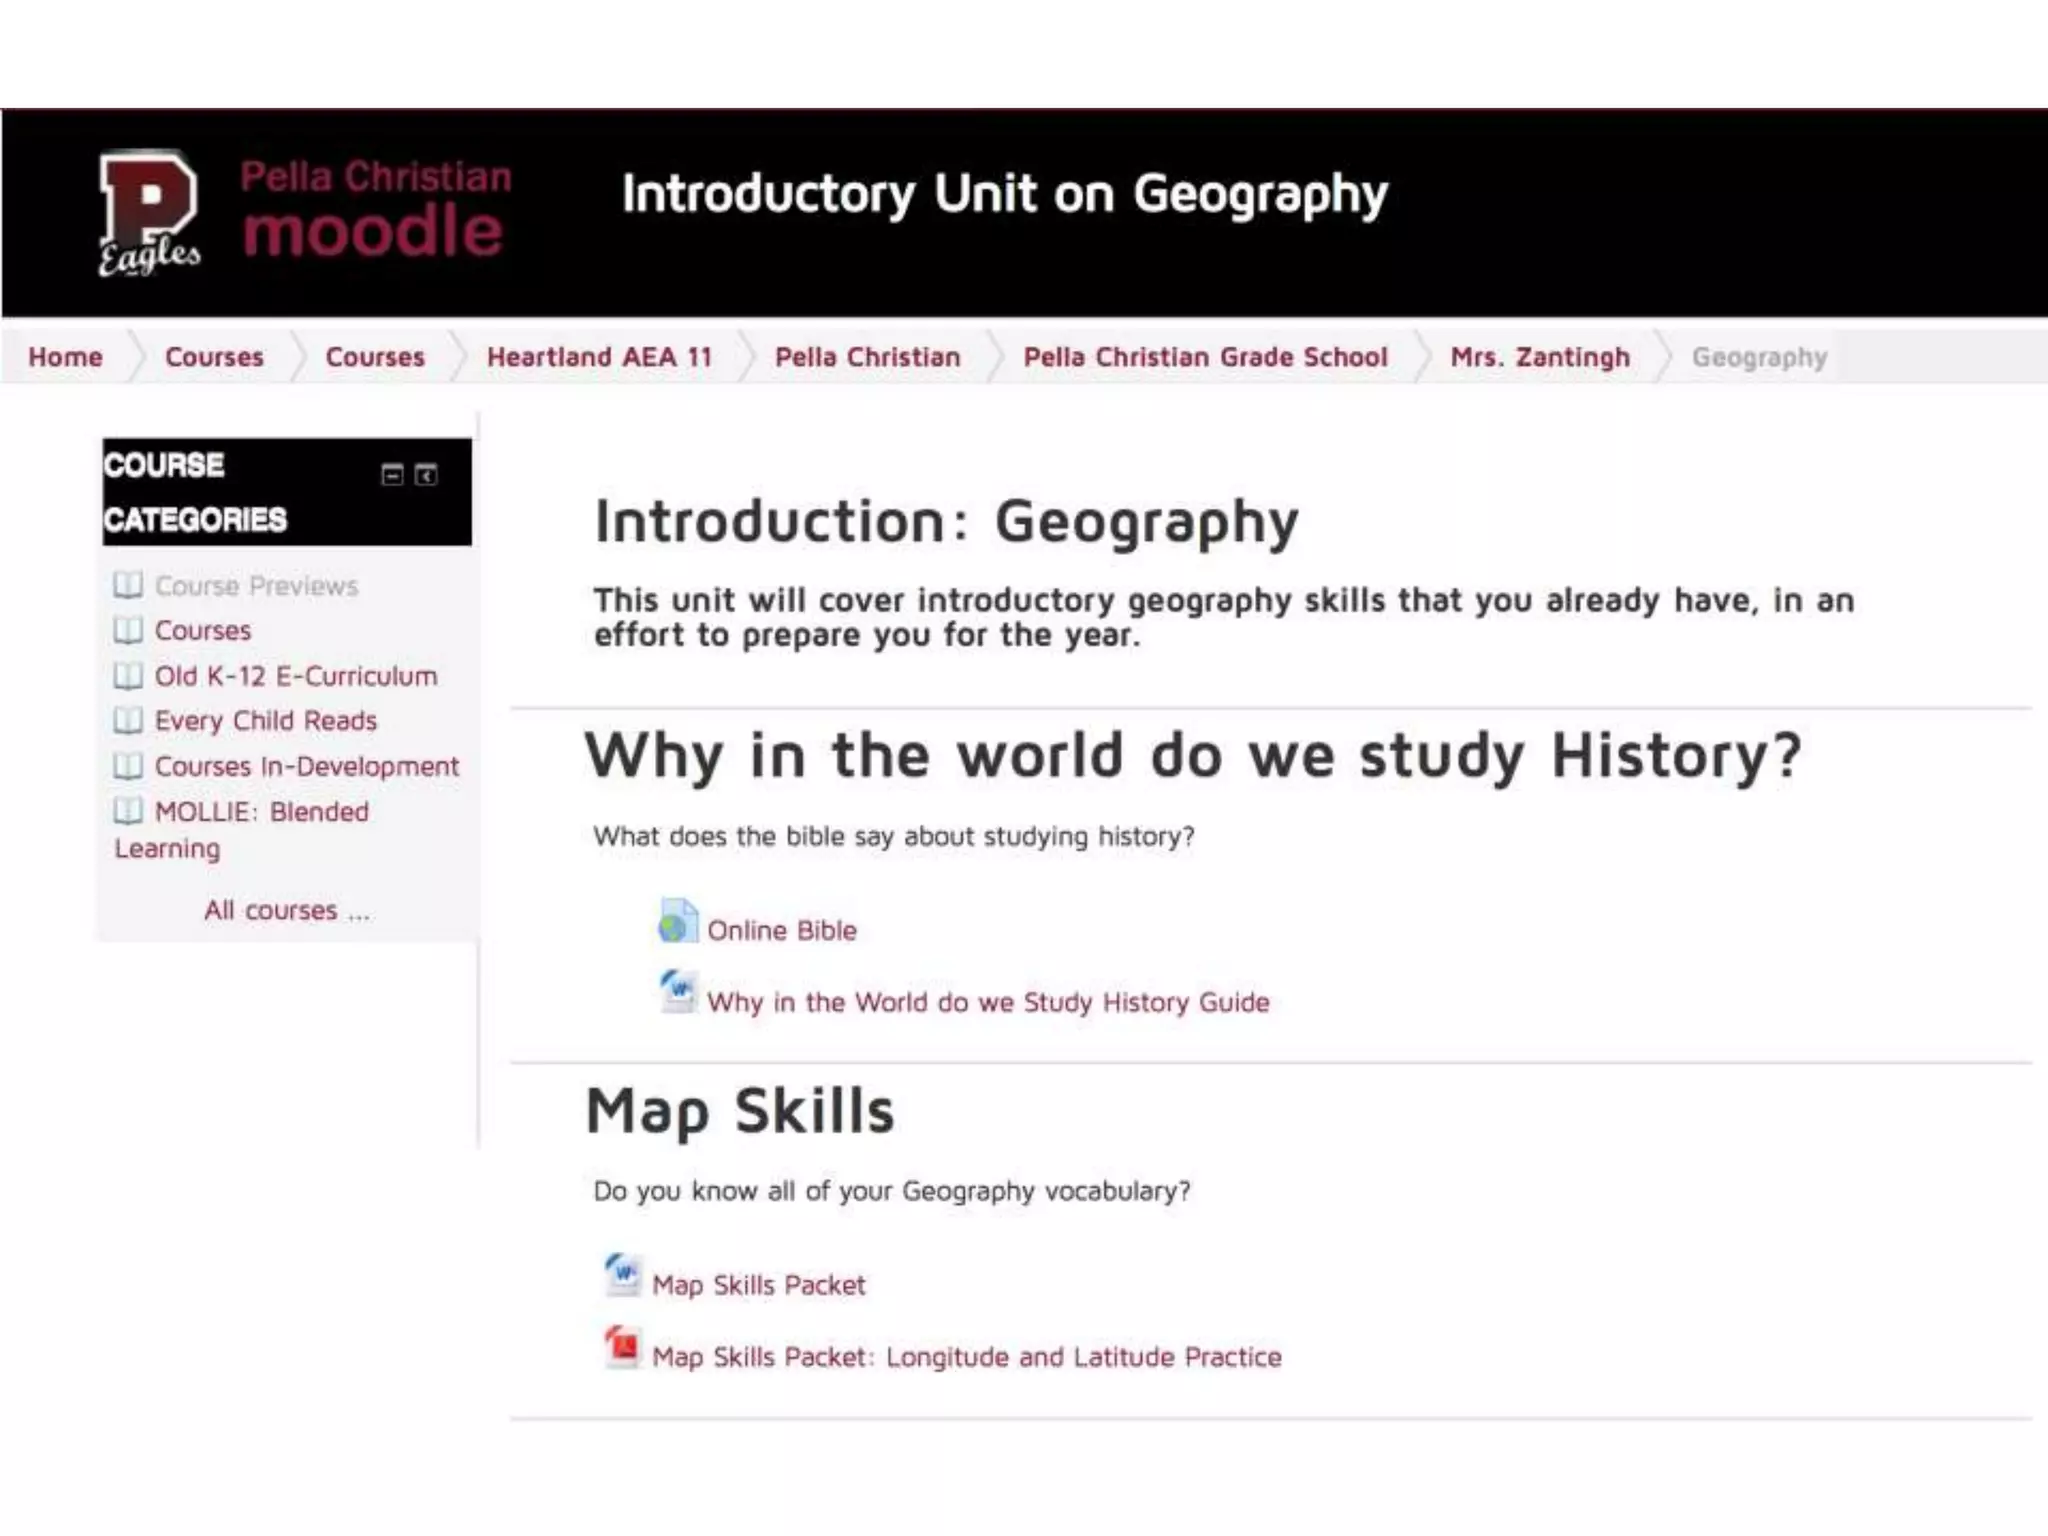The height and width of the screenshot is (1536, 2048).
Task: Navigate to Pella Christian Grade School
Action: tap(1205, 357)
